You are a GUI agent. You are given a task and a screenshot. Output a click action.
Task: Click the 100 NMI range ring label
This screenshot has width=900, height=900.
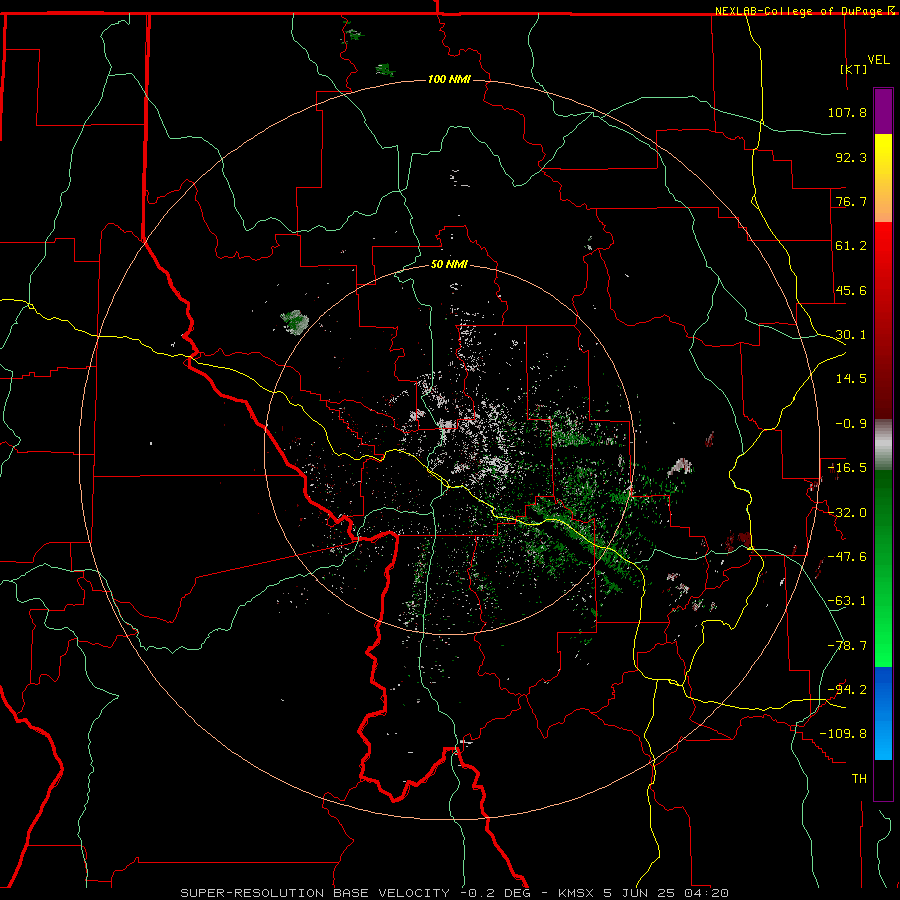tap(449, 79)
